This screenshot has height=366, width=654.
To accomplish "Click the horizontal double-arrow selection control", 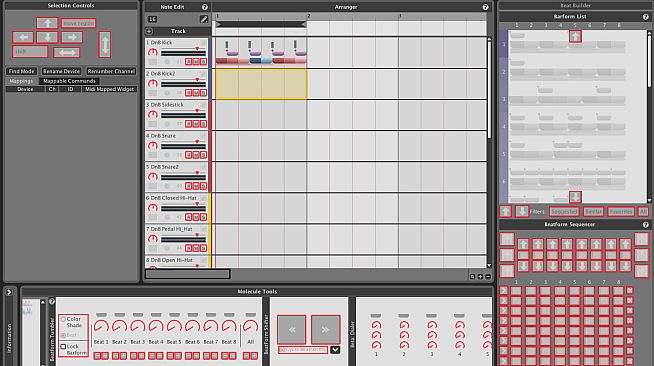I will 67,53.
